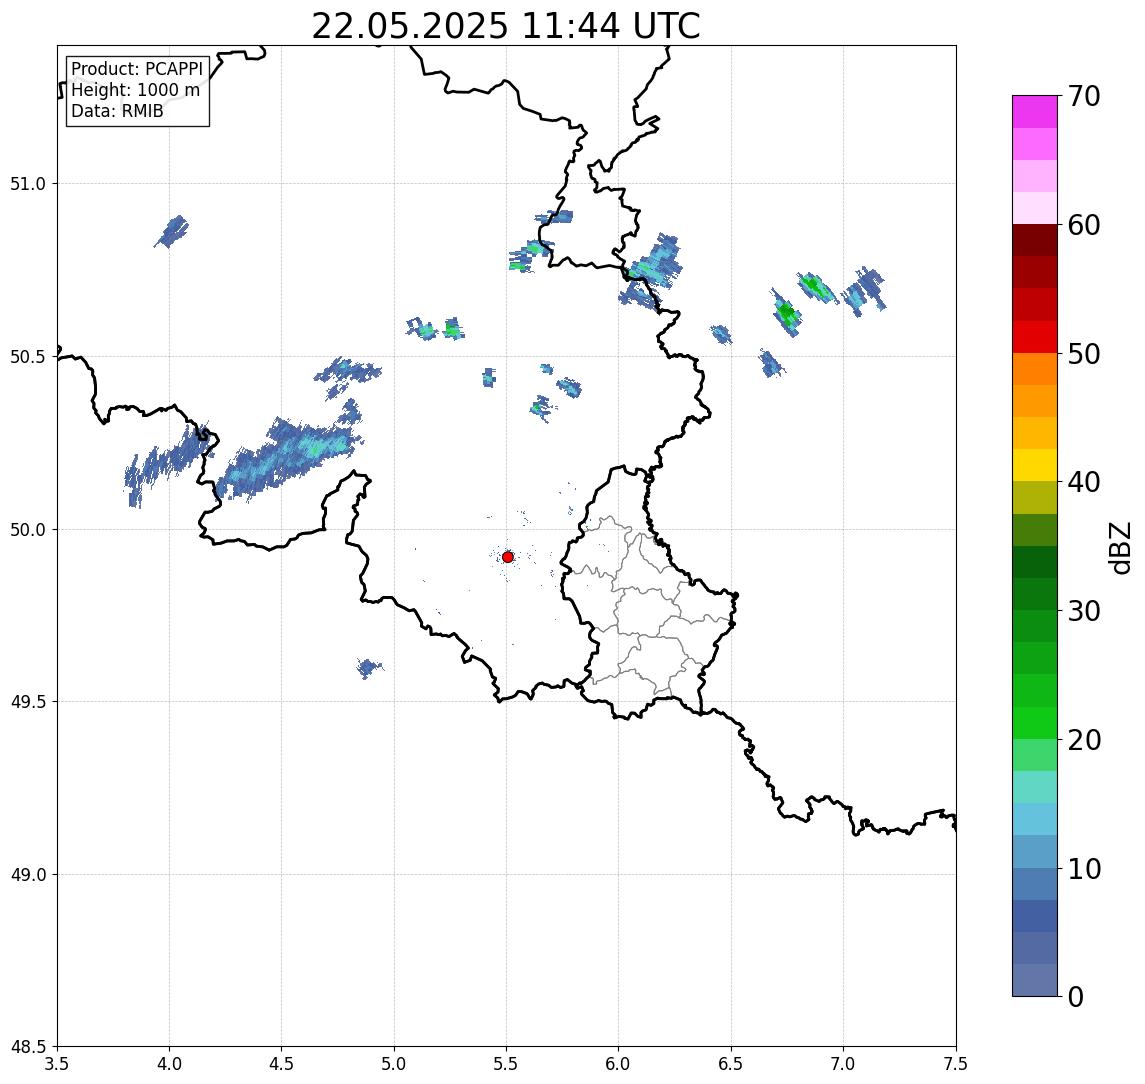Image resolution: width=1145 pixels, height=1084 pixels.
Task: Click the longitude tick label '5.0'
Action: (x=394, y=1064)
